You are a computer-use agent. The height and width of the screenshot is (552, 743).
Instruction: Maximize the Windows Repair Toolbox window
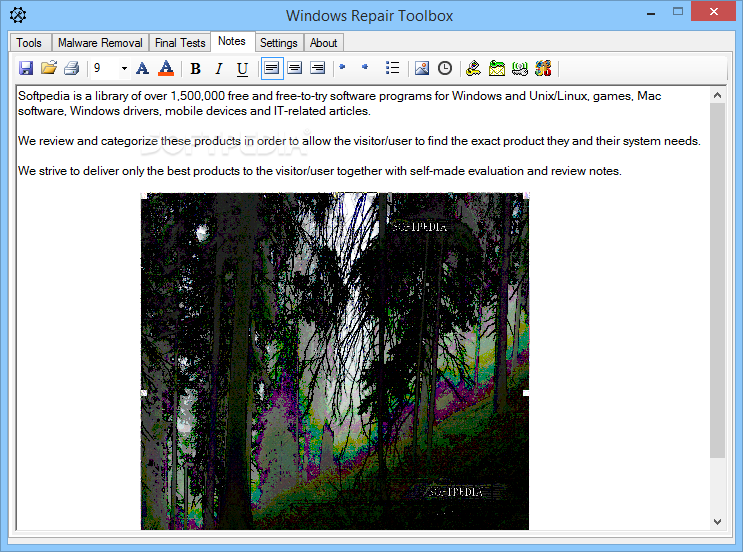click(678, 11)
